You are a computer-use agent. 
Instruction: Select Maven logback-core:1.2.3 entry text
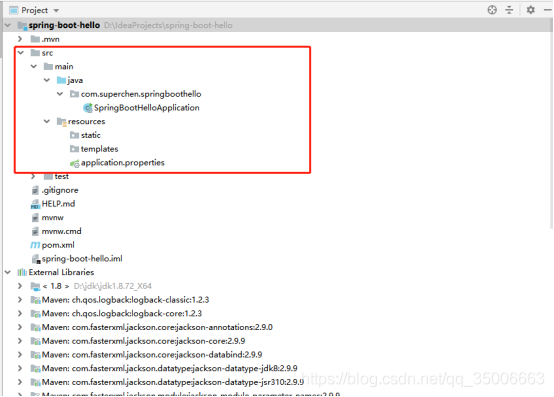click(122, 313)
